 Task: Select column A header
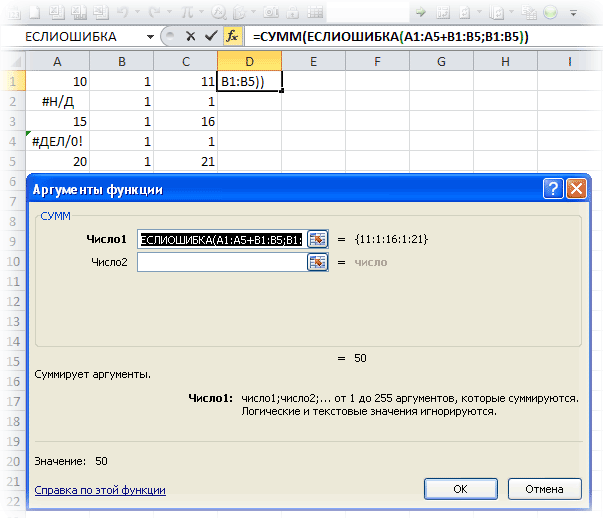click(57, 61)
